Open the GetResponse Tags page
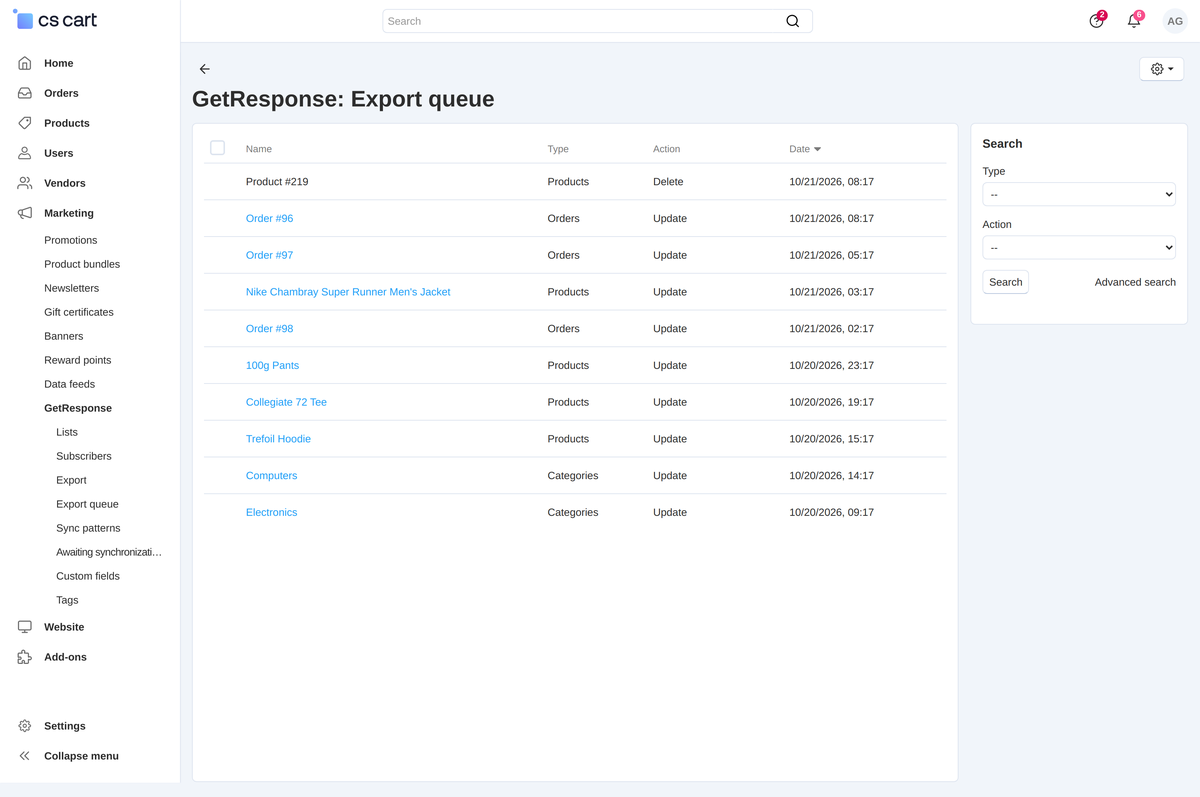 tap(67, 600)
